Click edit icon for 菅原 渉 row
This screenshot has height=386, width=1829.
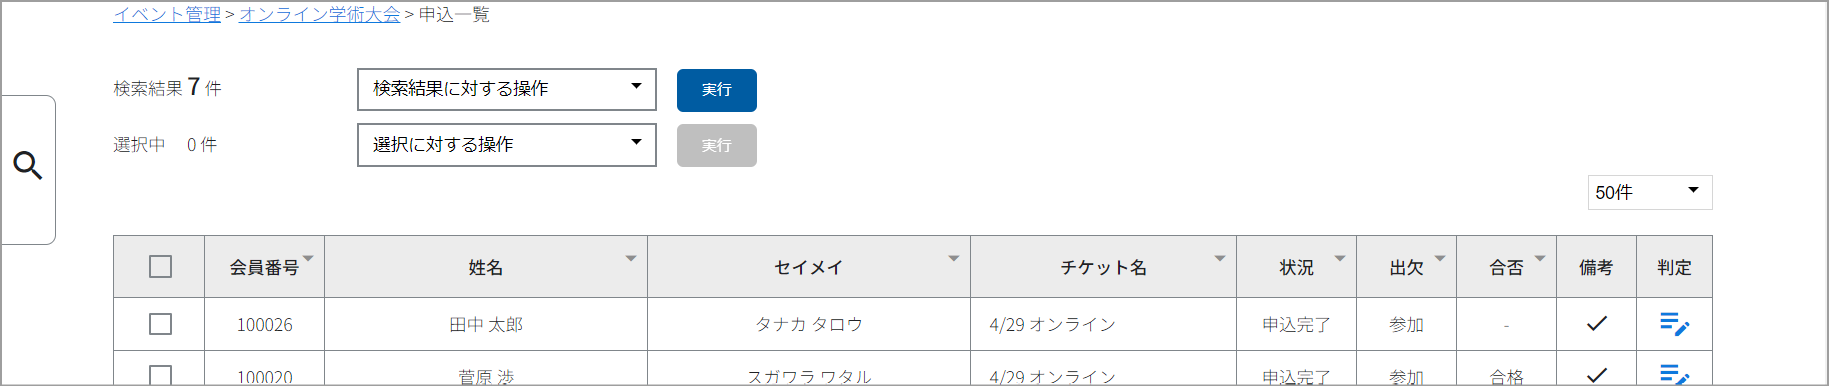[1674, 375]
